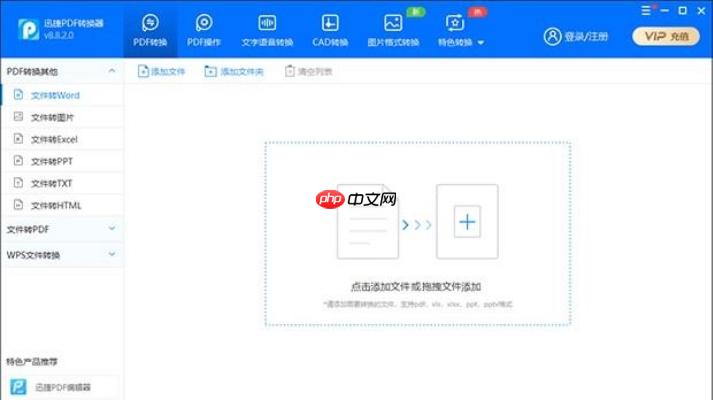Click 添加文件夹 toolbar button
The image size is (713, 400).
pos(234,71)
